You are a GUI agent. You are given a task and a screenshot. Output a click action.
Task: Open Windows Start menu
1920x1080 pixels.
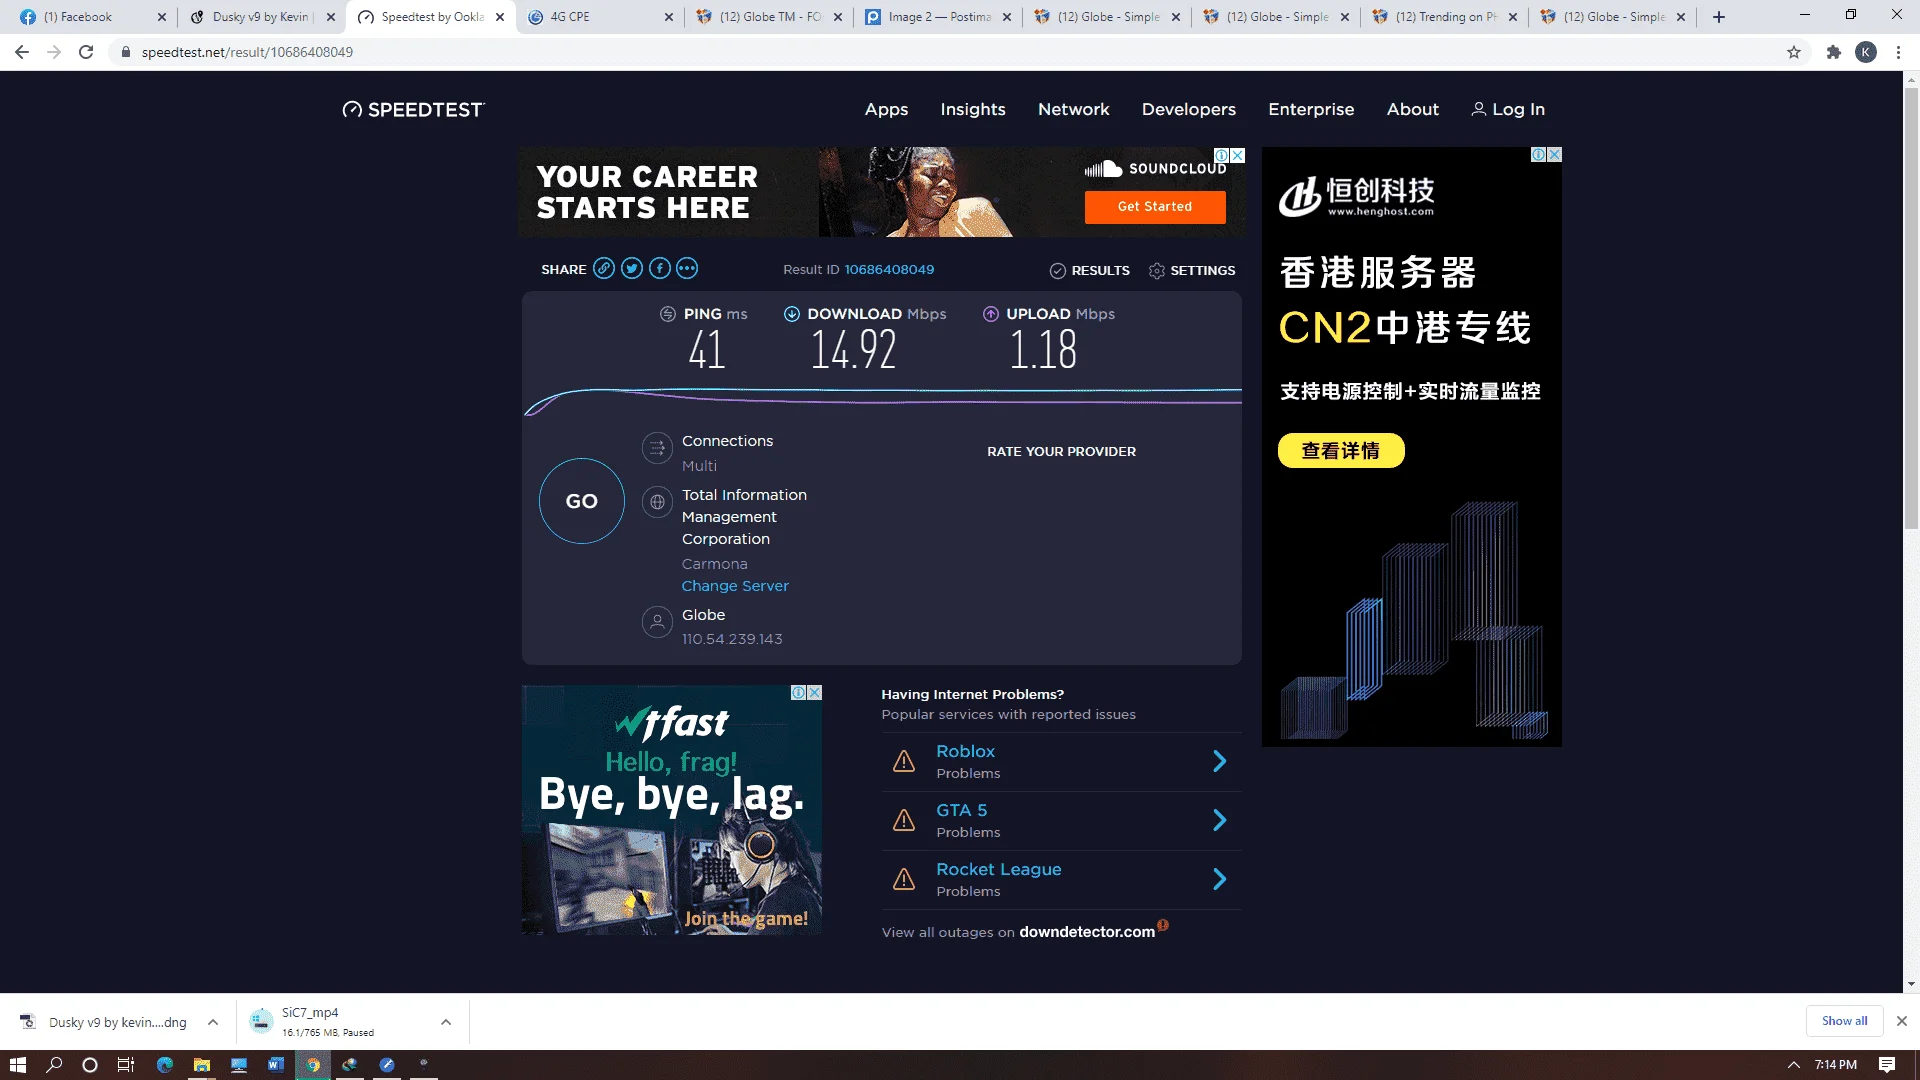[17, 1065]
